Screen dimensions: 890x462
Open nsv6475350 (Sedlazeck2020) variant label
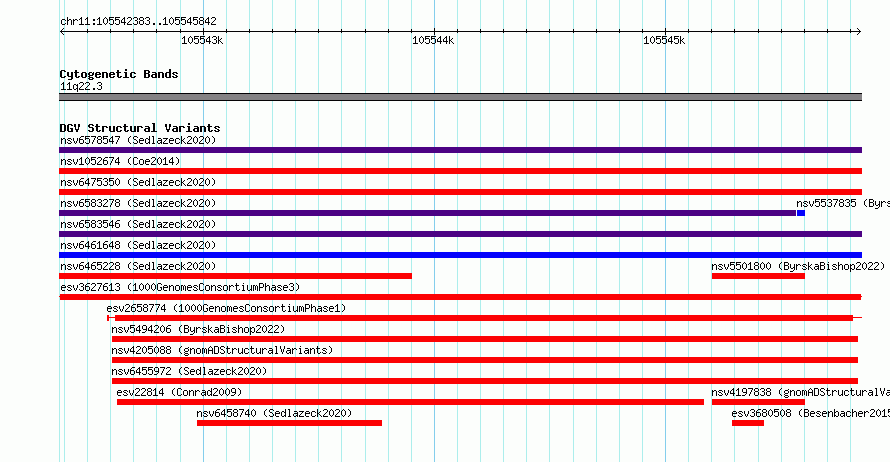138,182
